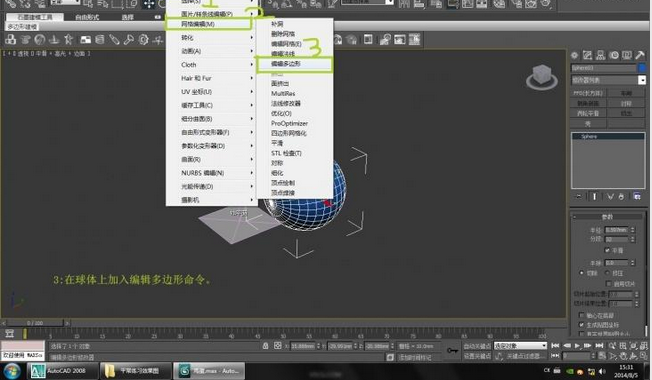
Task: Open the NURBS Editing submenu
Action: click(x=211, y=173)
